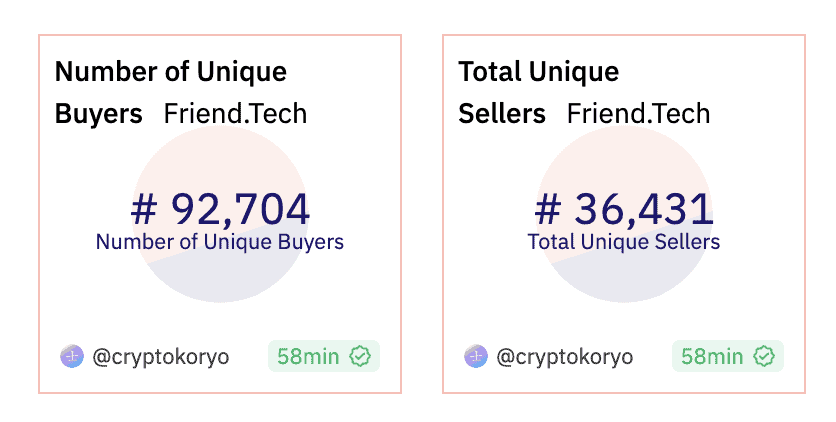Open the @cryptokoryo profile link under Unique Buyers
This screenshot has height=422, width=836.
(161, 356)
